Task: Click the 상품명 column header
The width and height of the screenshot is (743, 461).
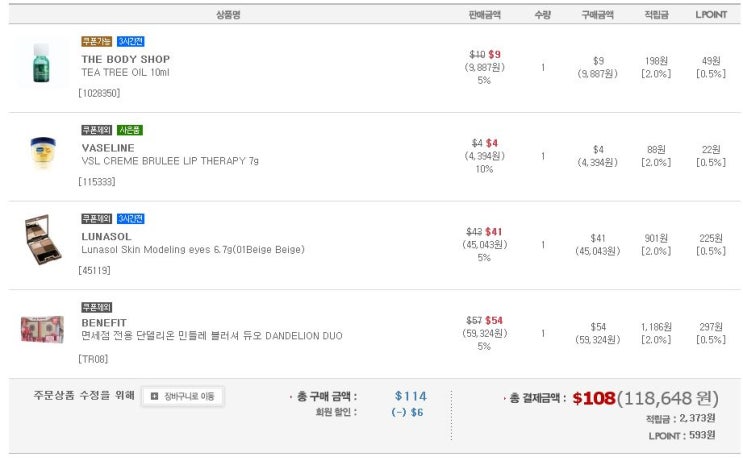Action: 228,14
